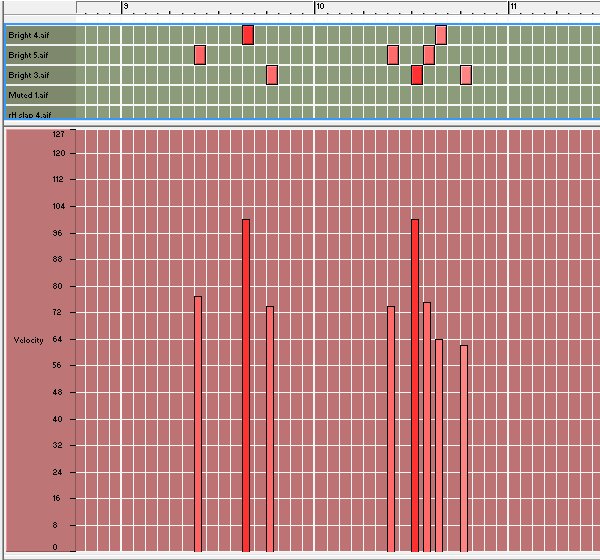Click bar 10 marker in the ruler
This screenshot has height=560, width=600.
pyautogui.click(x=320, y=7)
